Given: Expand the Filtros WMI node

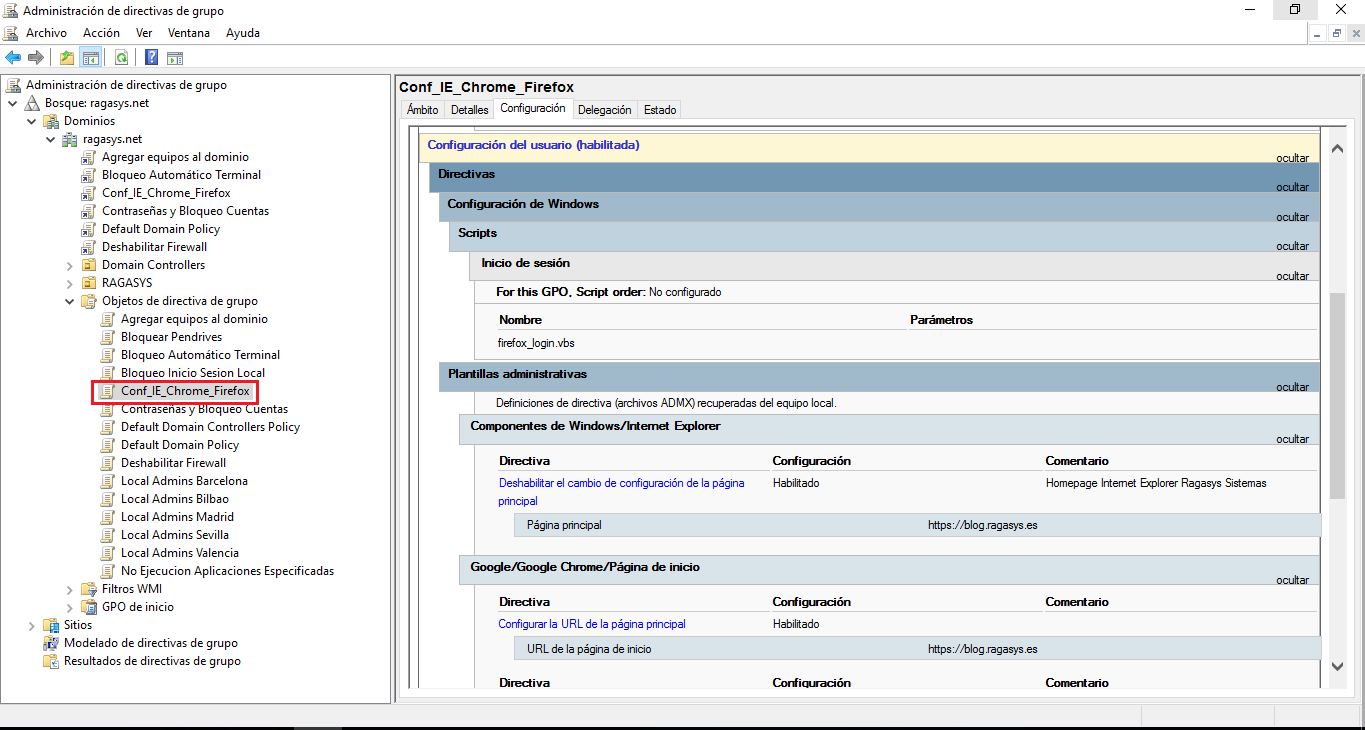Looking at the screenshot, I should tap(69, 588).
